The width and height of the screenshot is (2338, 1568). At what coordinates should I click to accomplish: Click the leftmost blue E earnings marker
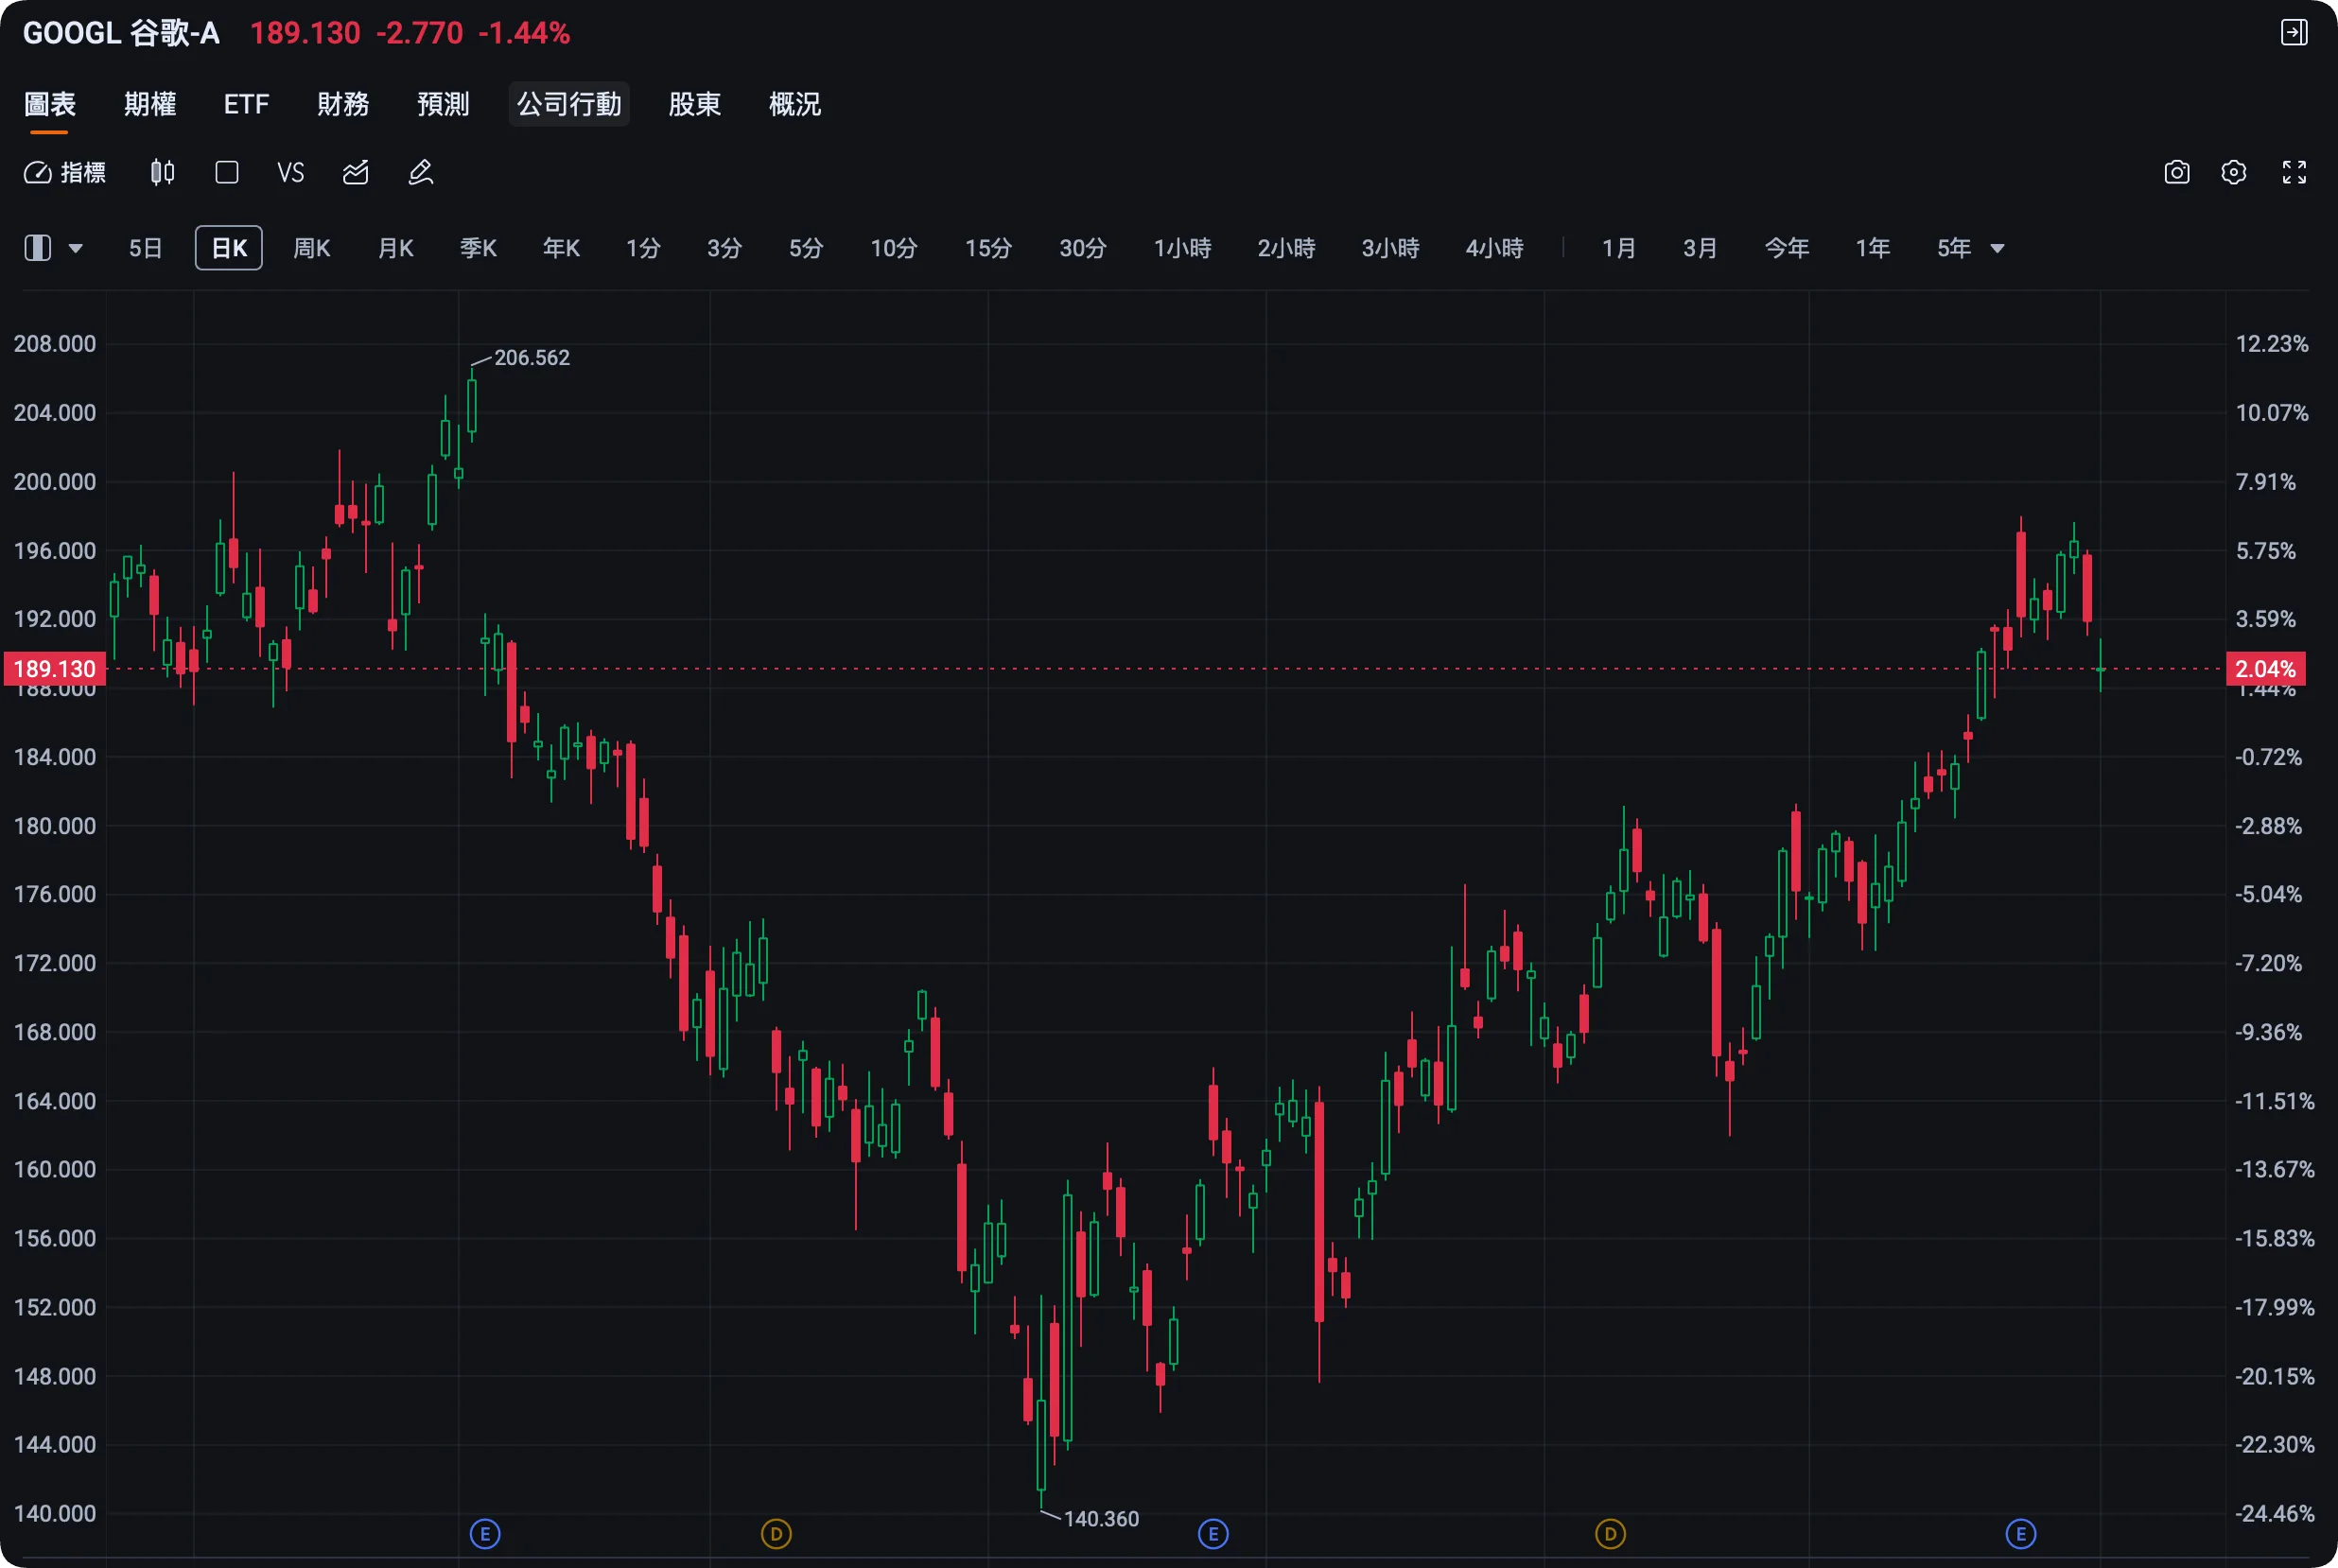(x=485, y=1533)
